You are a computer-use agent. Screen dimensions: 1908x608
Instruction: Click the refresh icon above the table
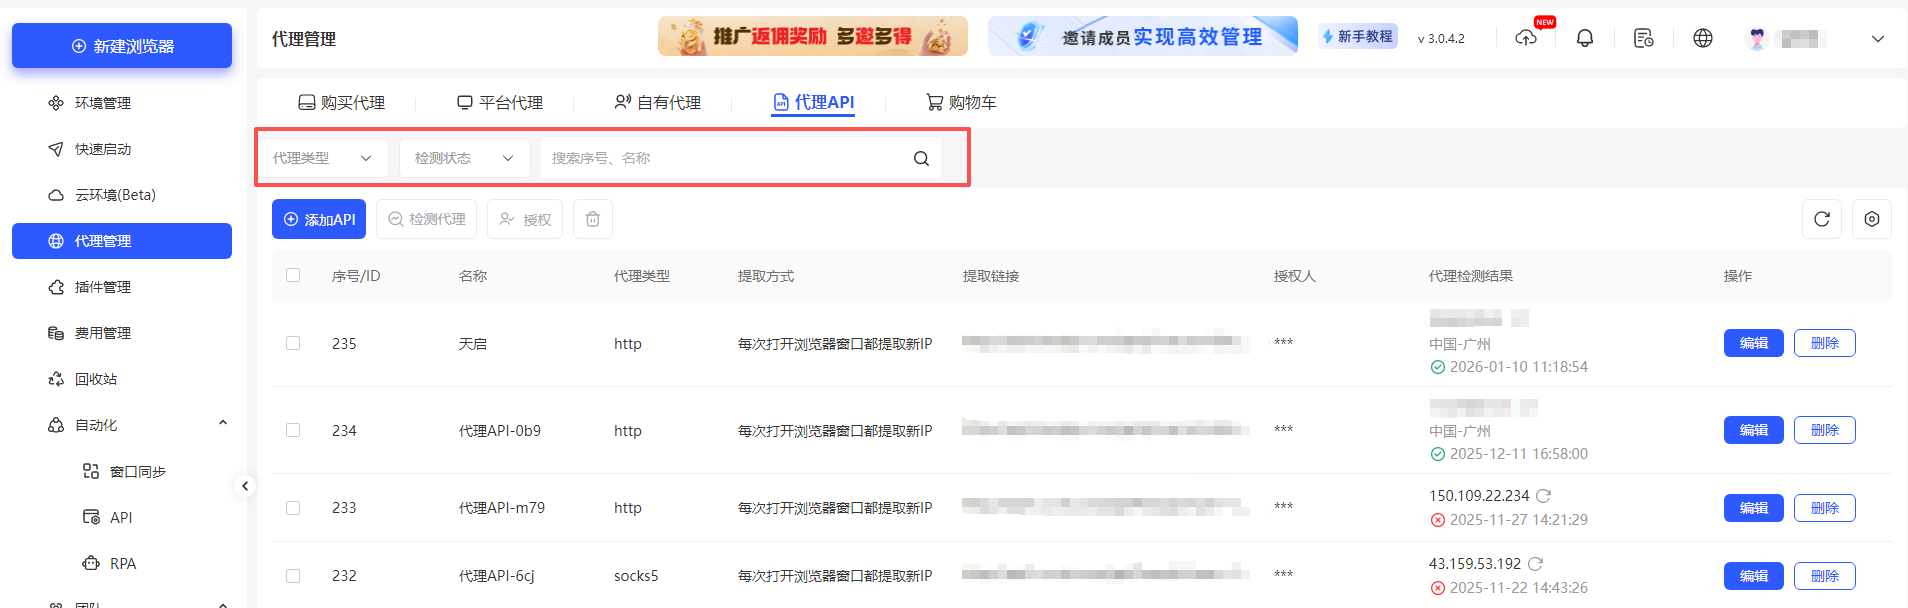tap(1822, 219)
